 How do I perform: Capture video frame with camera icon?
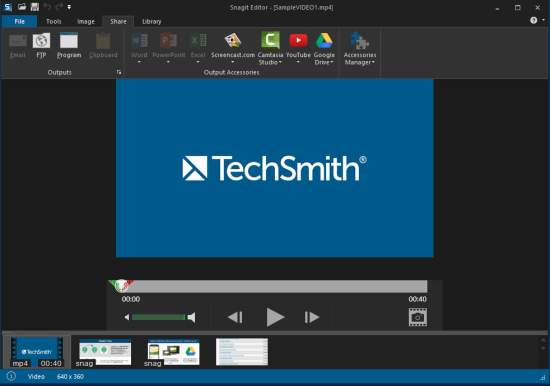click(x=417, y=317)
